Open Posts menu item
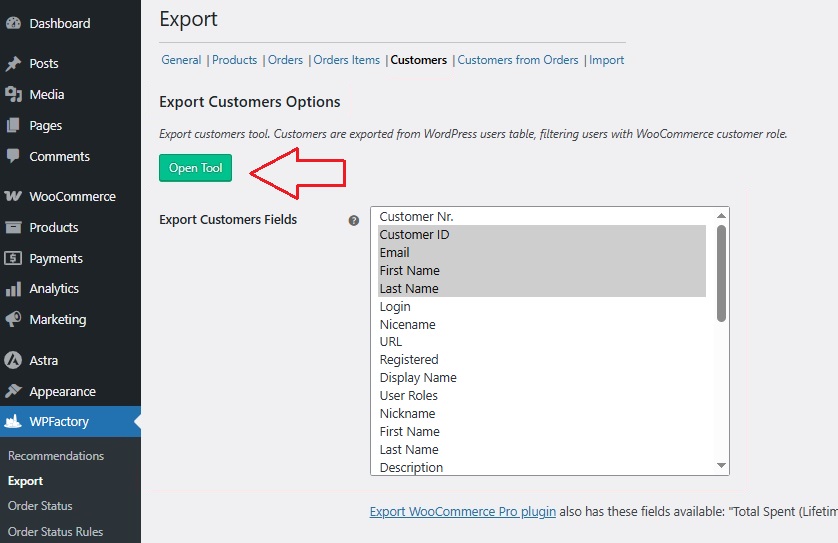 44,64
